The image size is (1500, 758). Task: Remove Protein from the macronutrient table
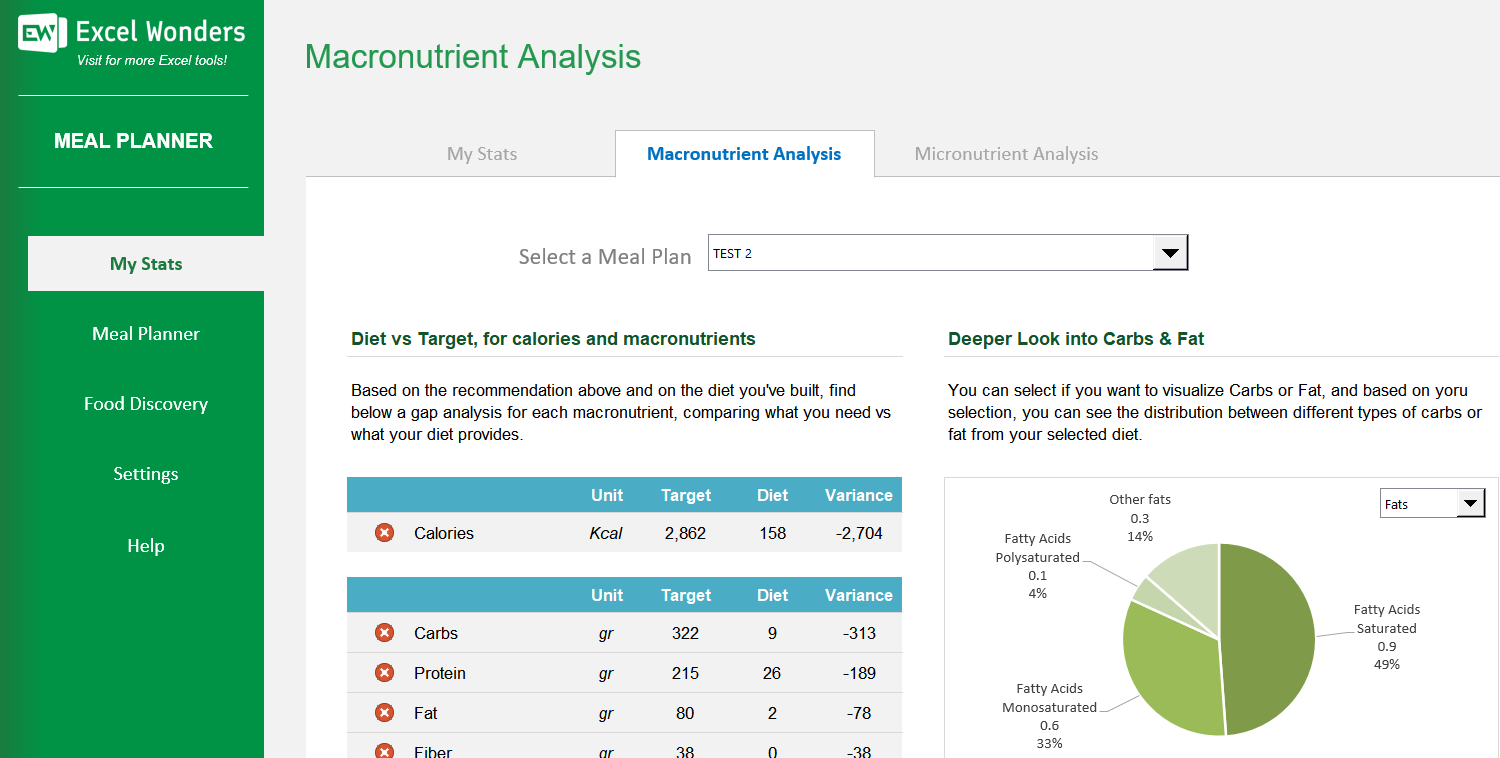tap(384, 672)
